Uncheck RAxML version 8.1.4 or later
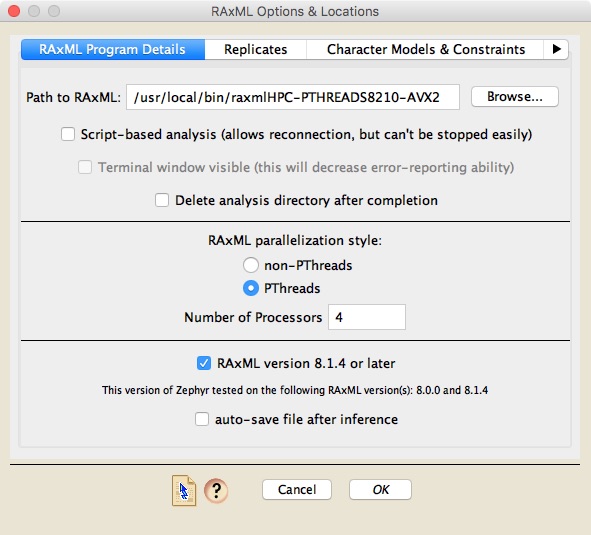Screen dimensions: 591x535 tap(204, 363)
